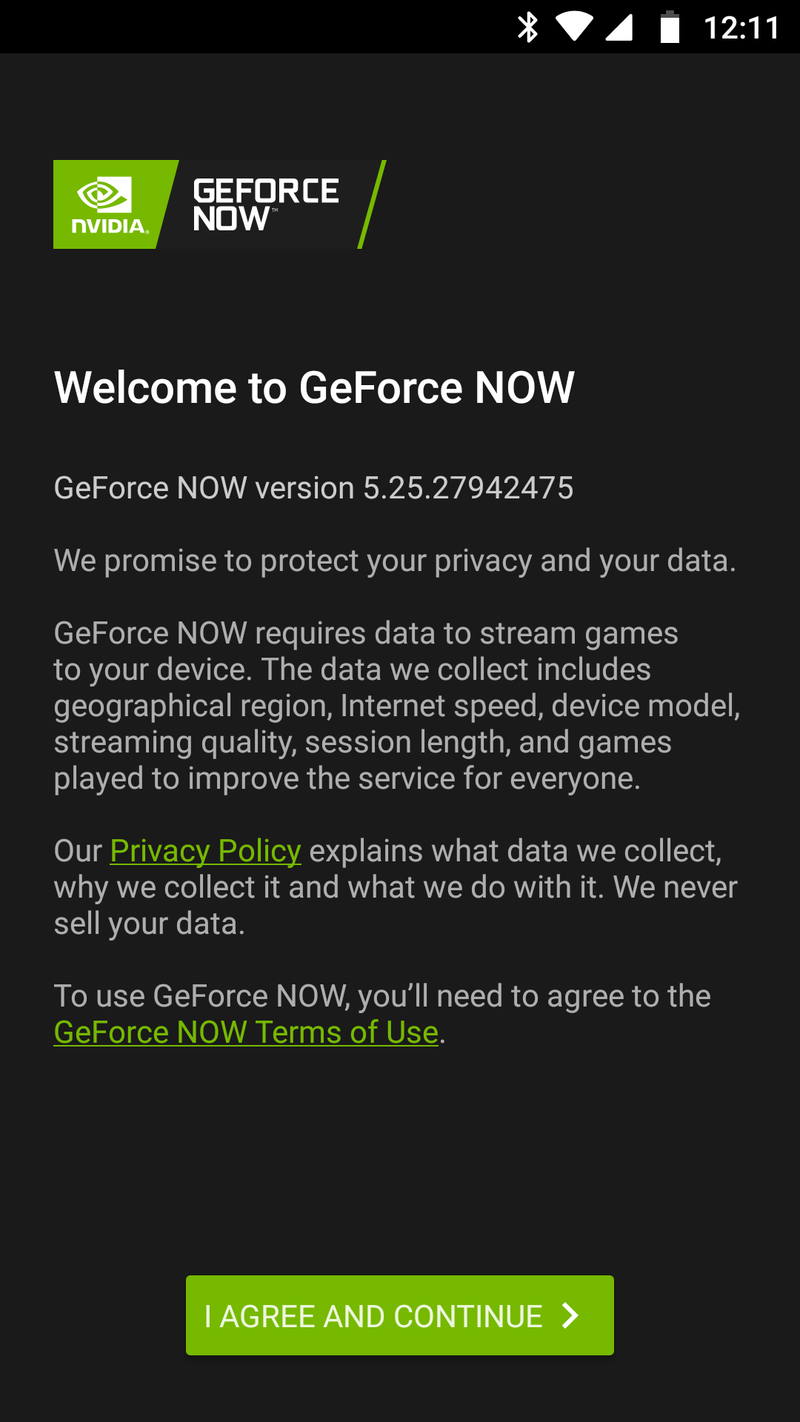Tap the Welcome to GeForce NOW heading

(x=314, y=388)
